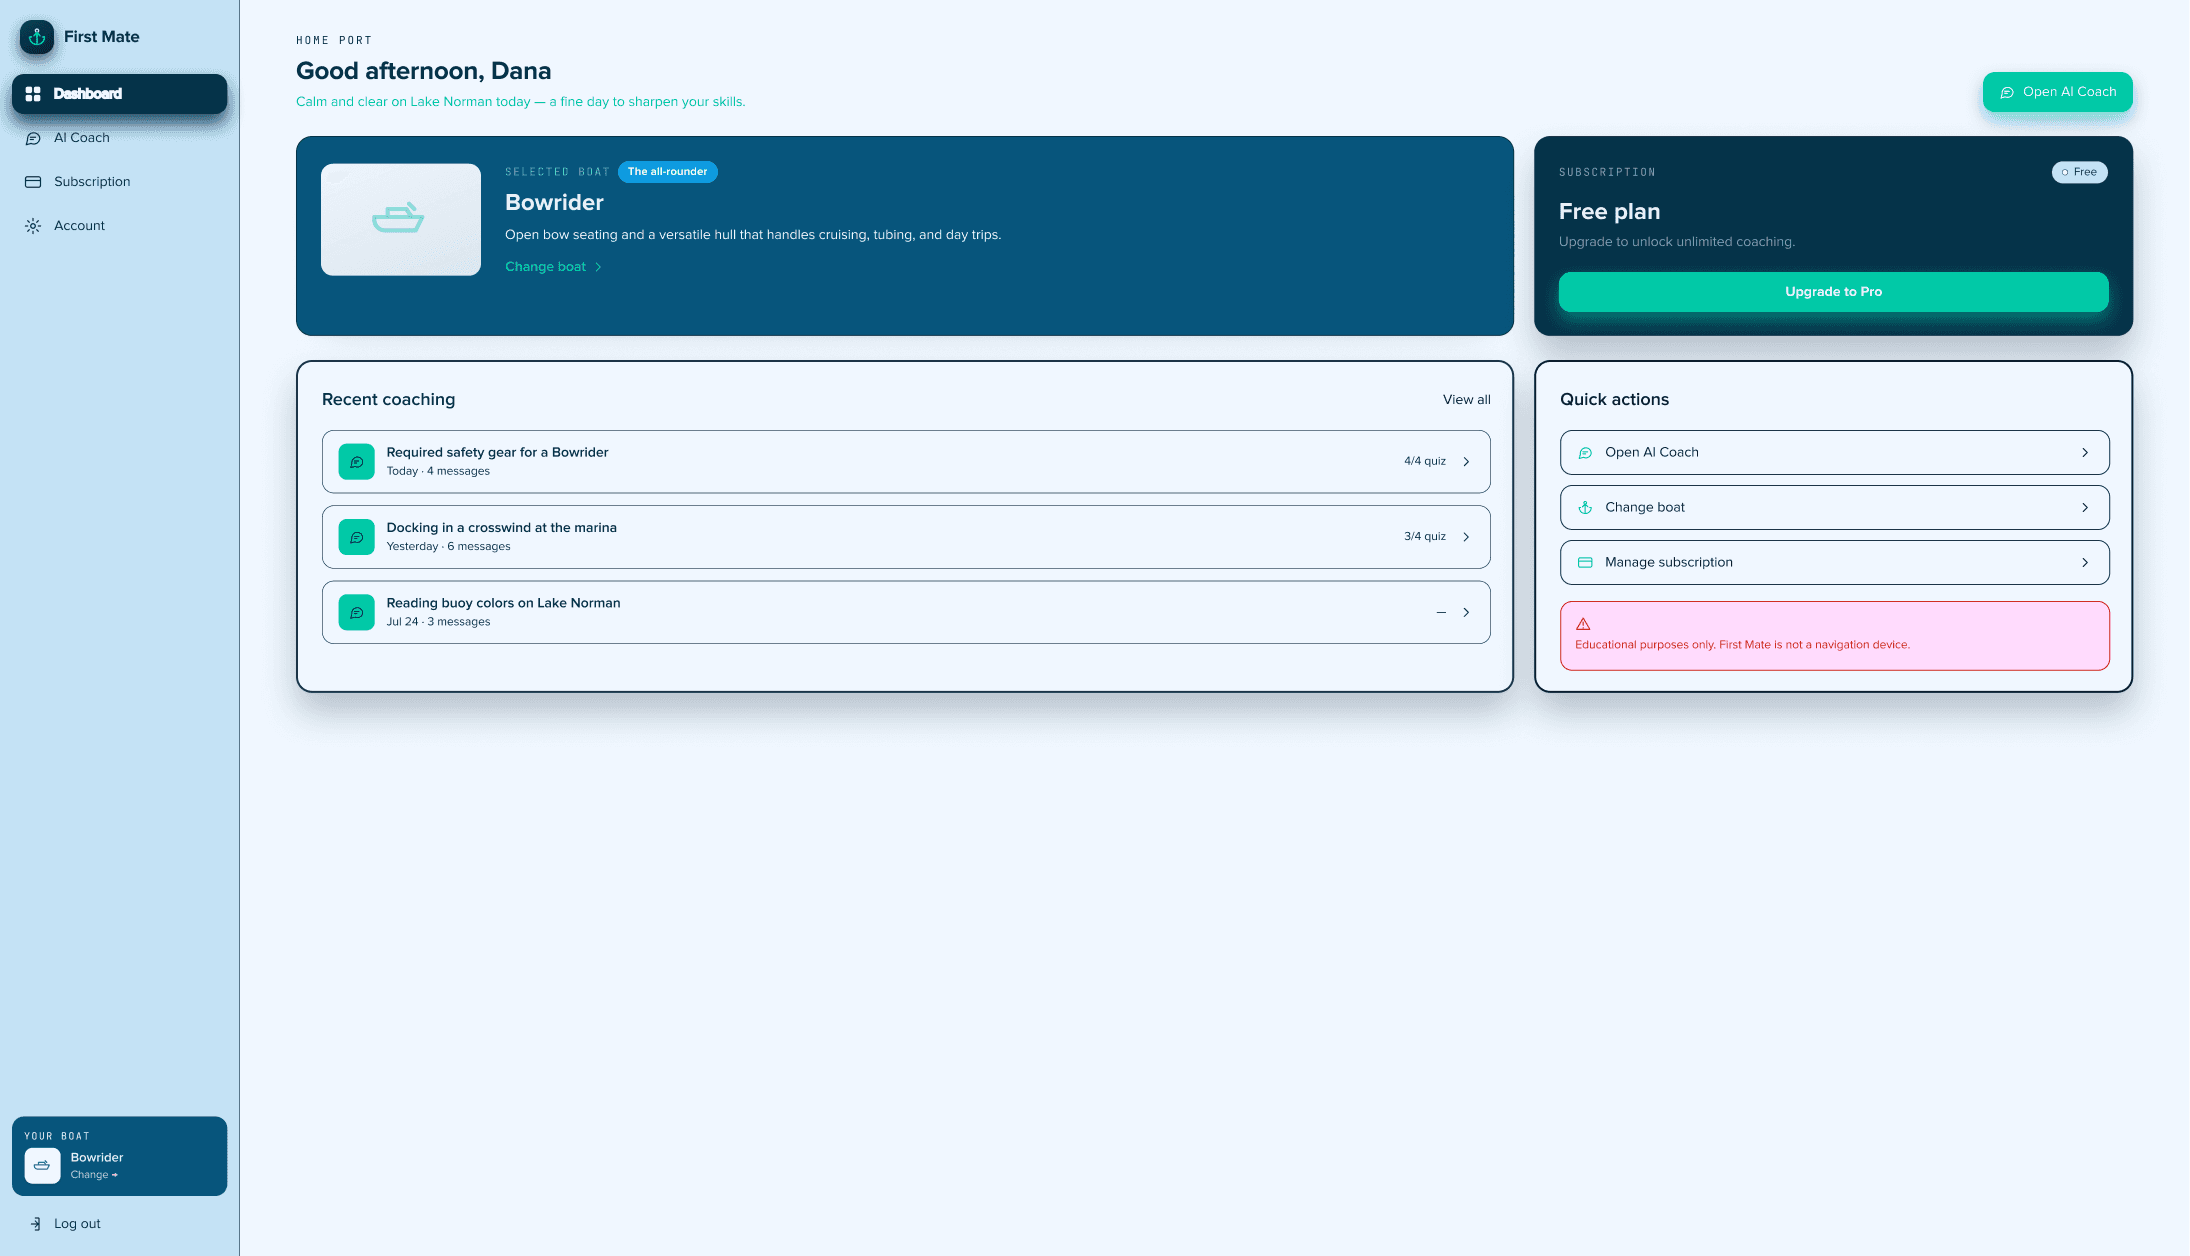Click the chat icon in Open AI Coach quick action
The image size is (2190, 1256).
click(1585, 453)
